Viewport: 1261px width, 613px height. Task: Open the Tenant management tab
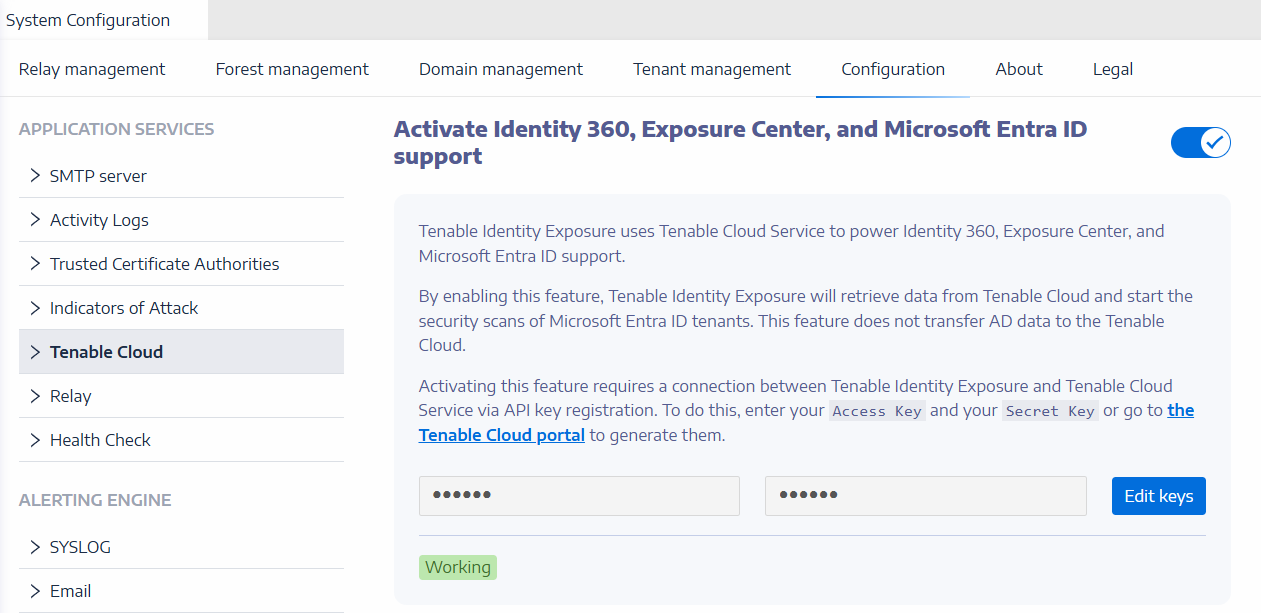click(712, 69)
